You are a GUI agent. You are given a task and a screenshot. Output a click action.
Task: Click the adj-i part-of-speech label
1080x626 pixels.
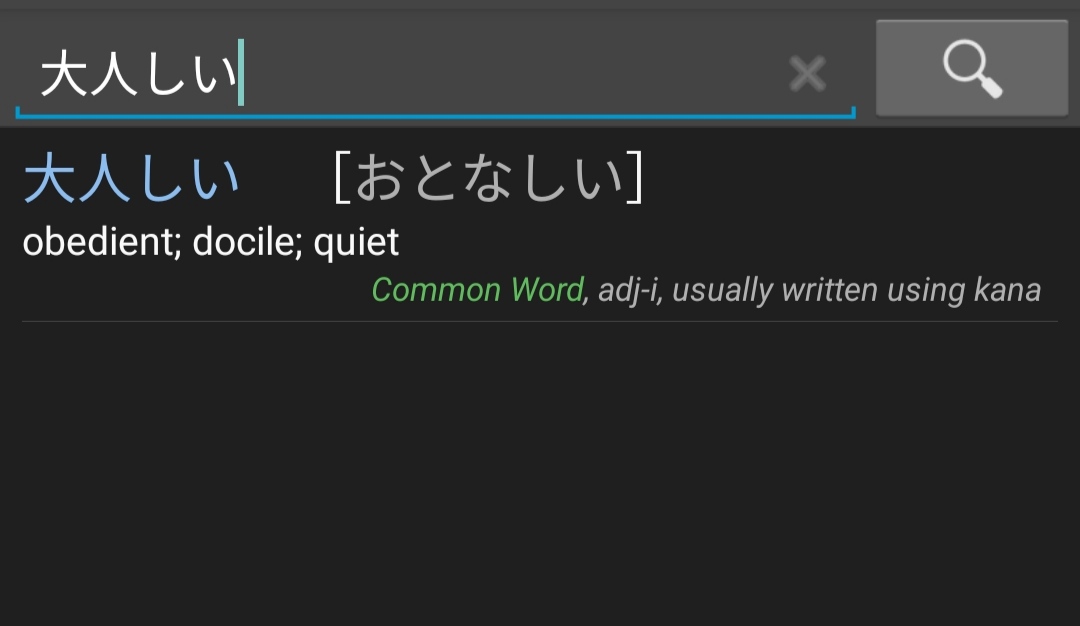628,290
